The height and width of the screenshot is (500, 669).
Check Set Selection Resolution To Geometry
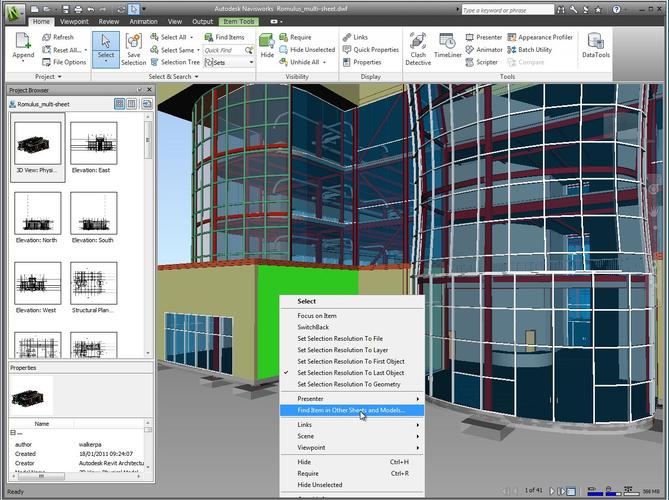pyautogui.click(x=348, y=384)
